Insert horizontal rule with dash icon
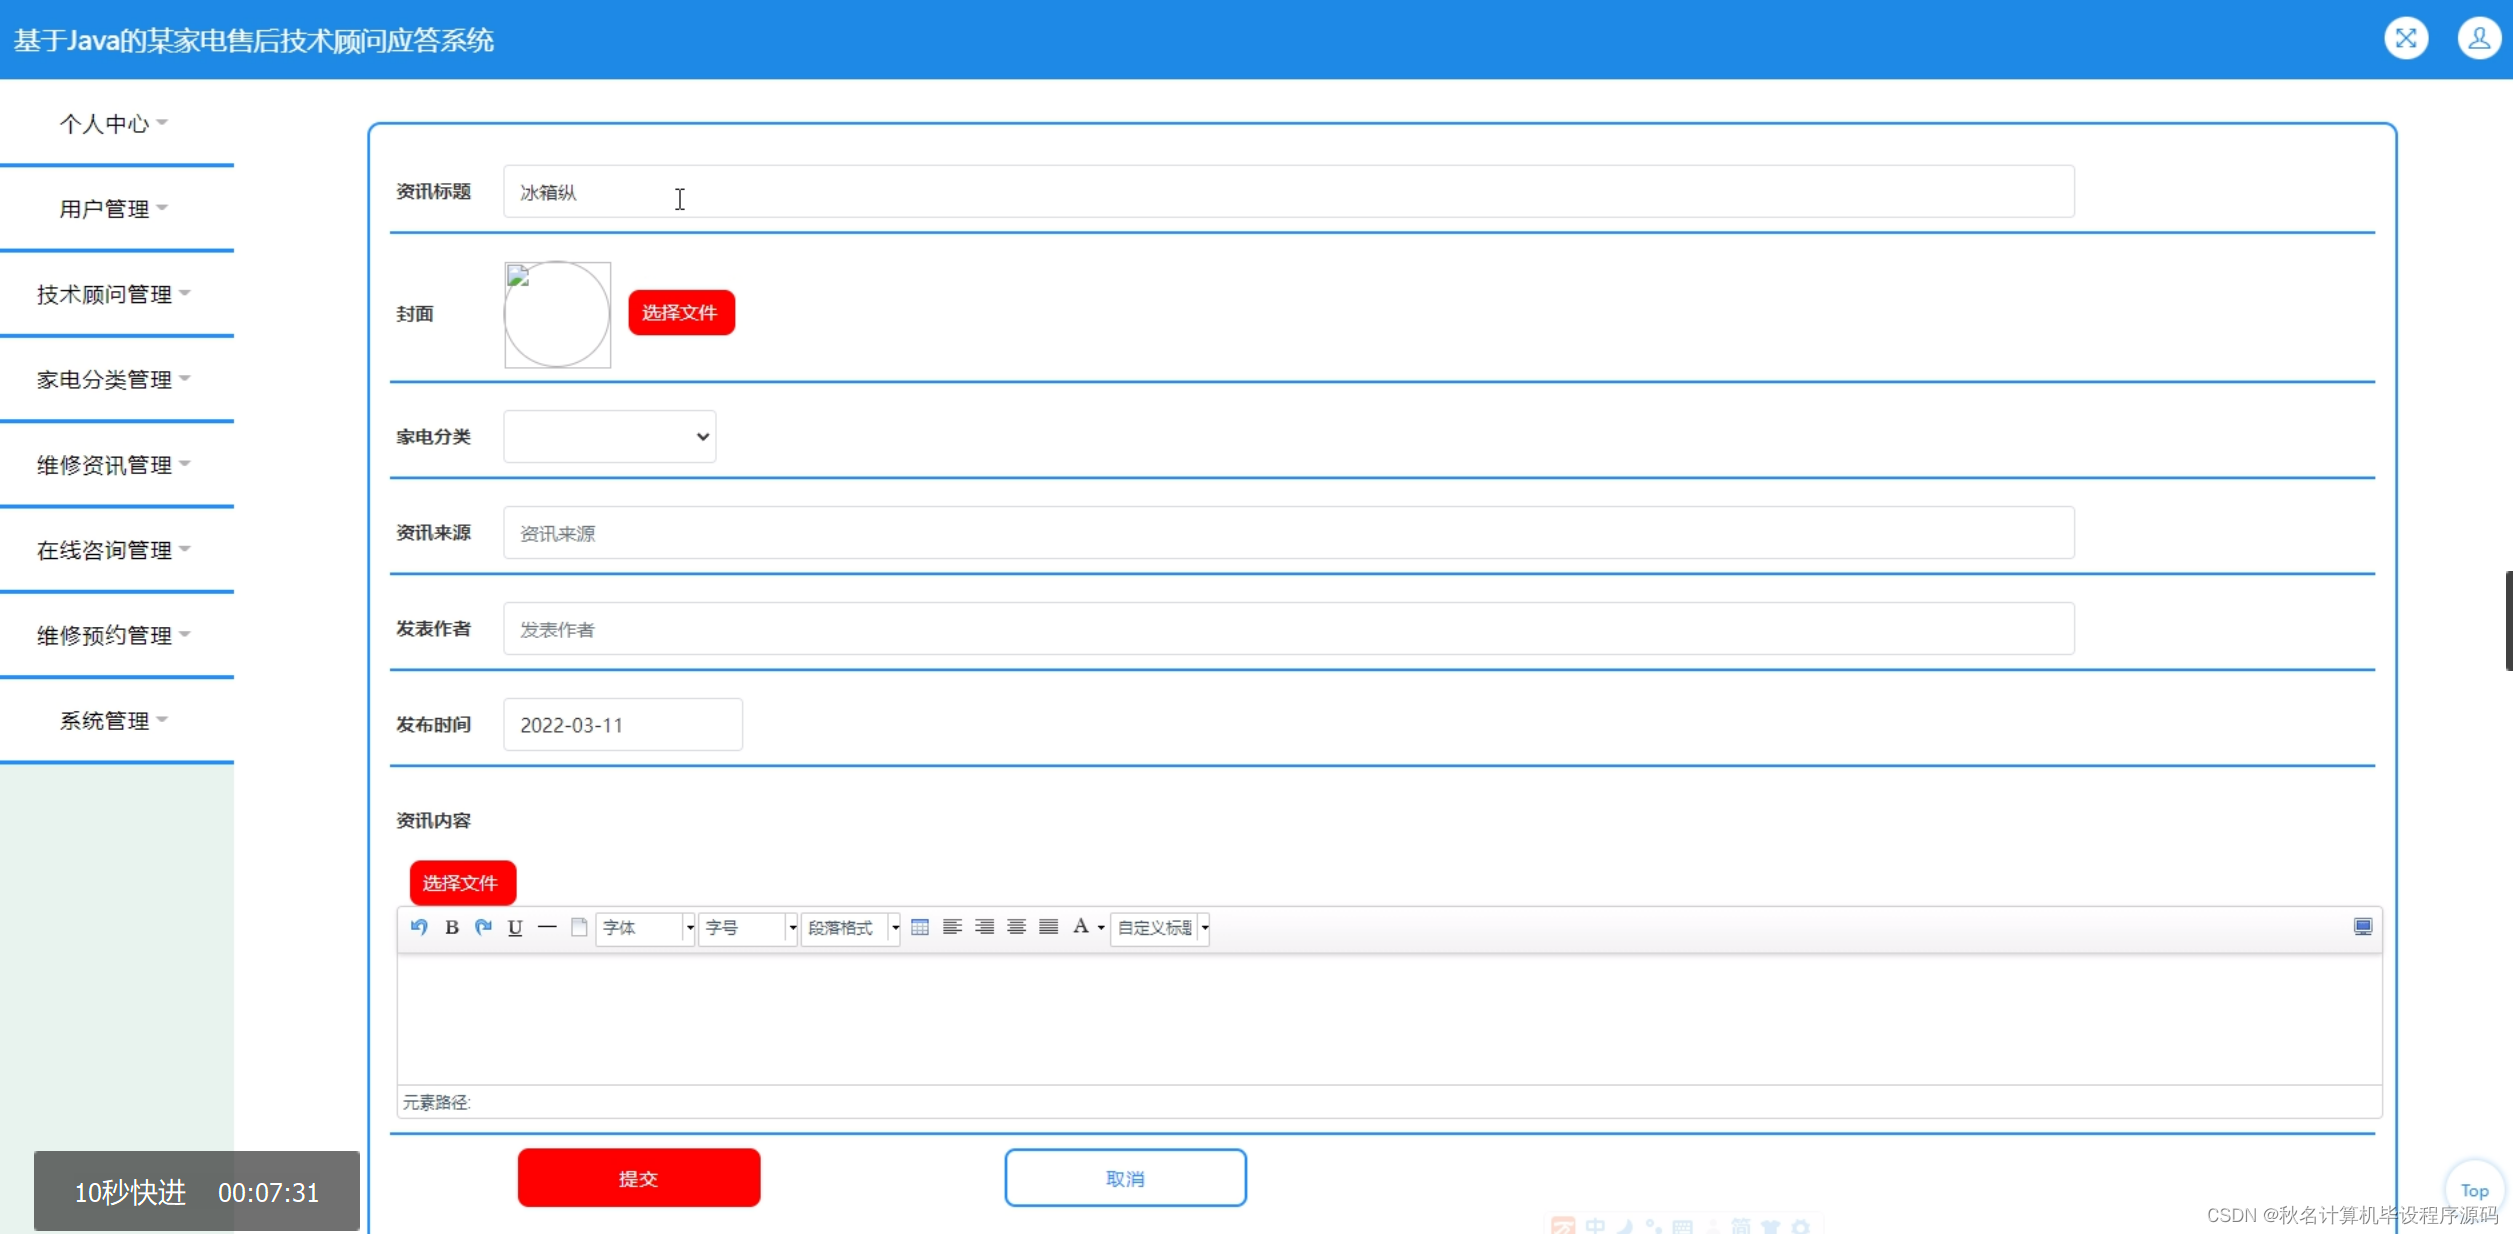Image resolution: width=2513 pixels, height=1234 pixels. point(547,927)
